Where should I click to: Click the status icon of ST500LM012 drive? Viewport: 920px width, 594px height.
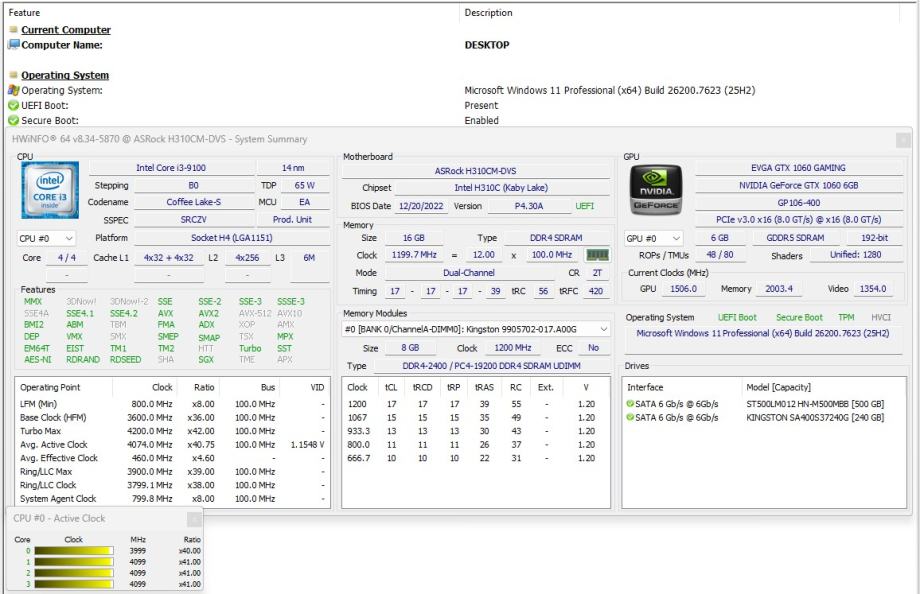coord(631,404)
